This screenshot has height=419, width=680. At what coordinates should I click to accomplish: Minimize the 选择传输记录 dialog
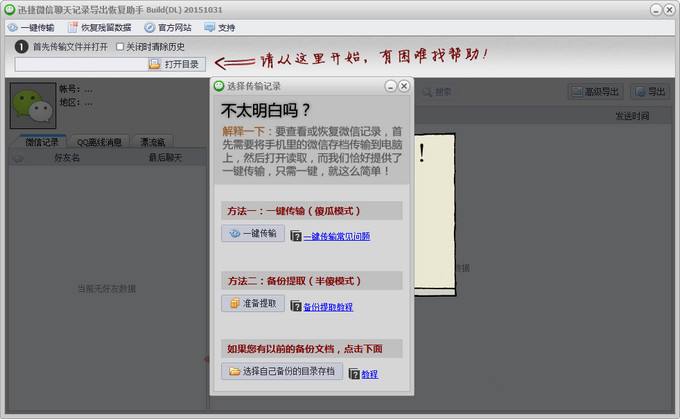tap(390, 86)
